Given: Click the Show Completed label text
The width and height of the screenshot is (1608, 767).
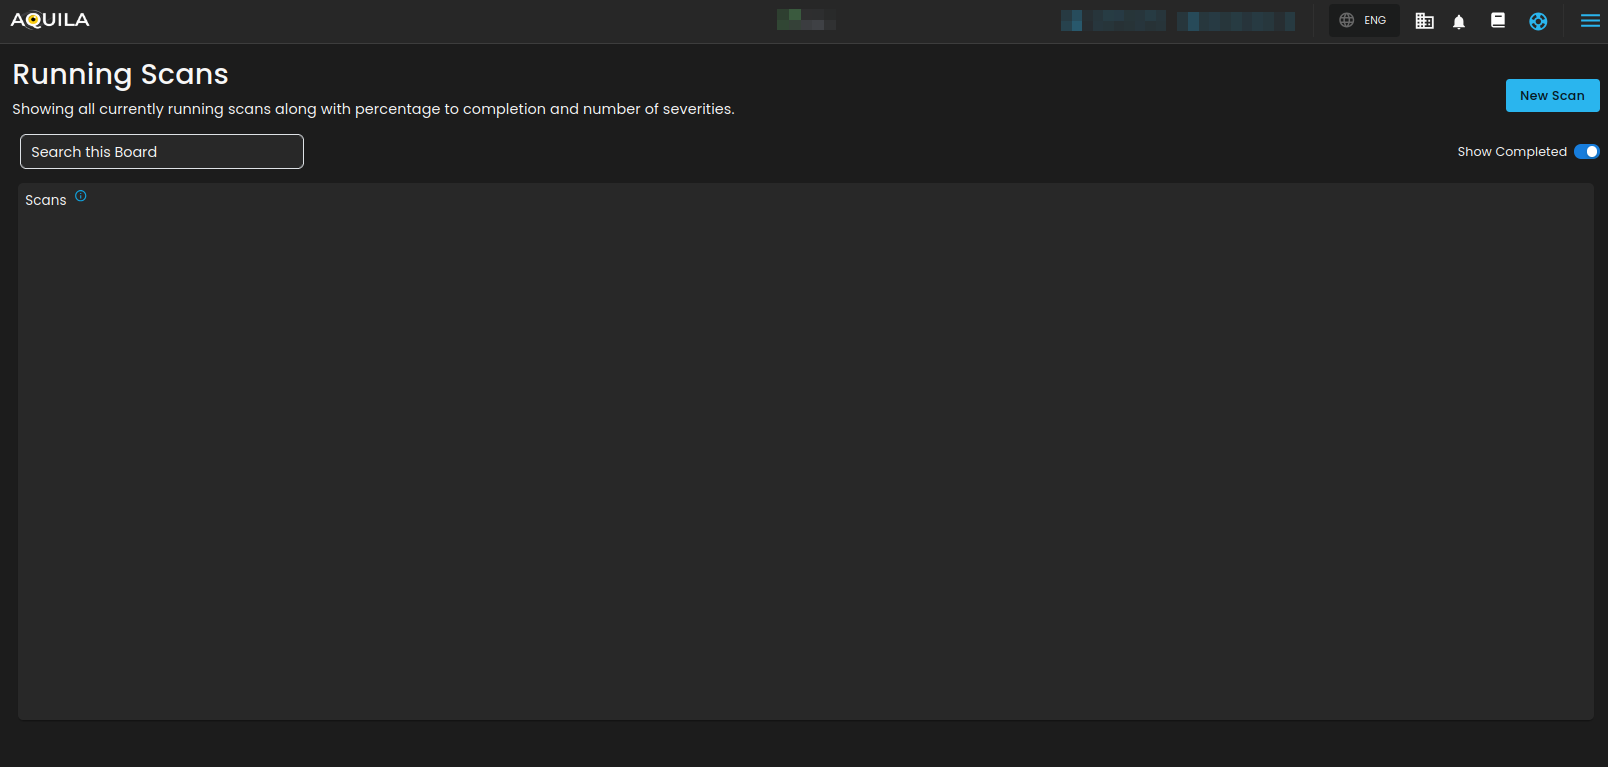Looking at the screenshot, I should tap(1511, 152).
